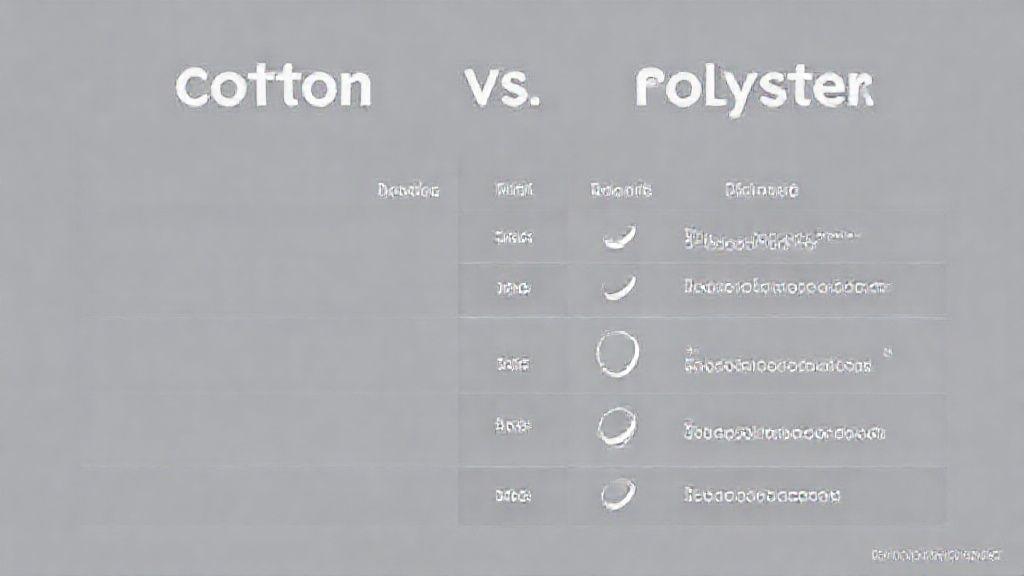
Task: Click the description text in the last row
Action: 761,495
